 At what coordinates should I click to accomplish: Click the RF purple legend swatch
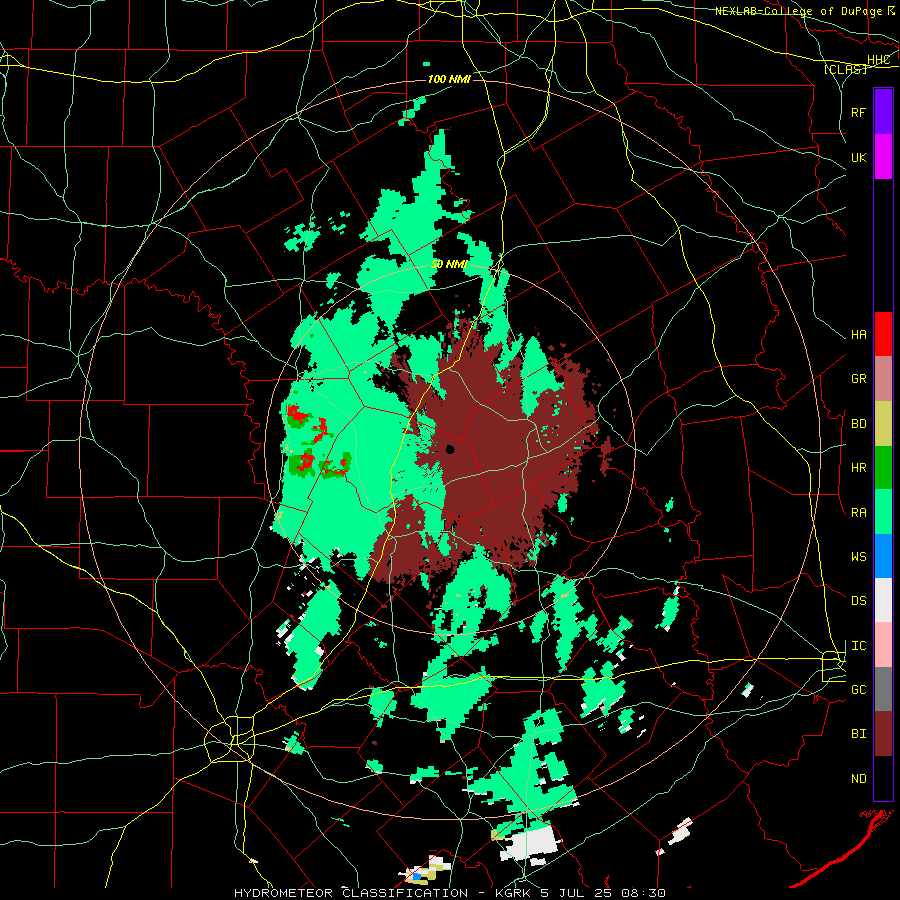pyautogui.click(x=883, y=112)
